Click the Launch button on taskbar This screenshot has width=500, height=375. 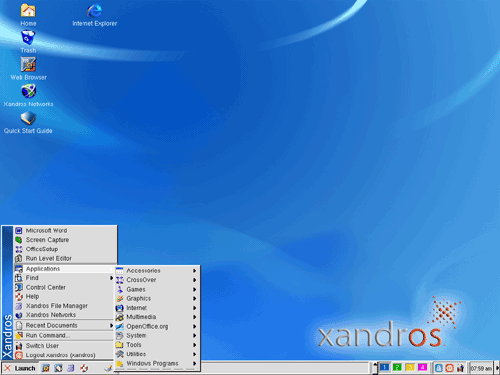point(20,368)
